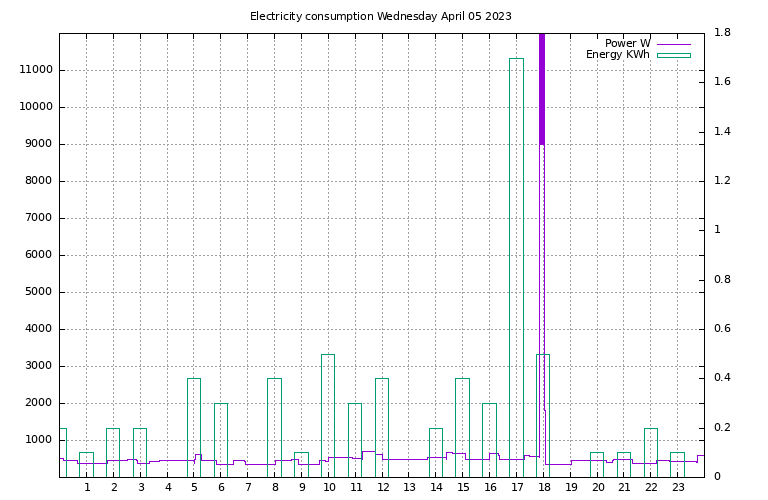Click hour label '2' on the x-axis
This screenshot has height=500, width=768.
click(x=114, y=487)
